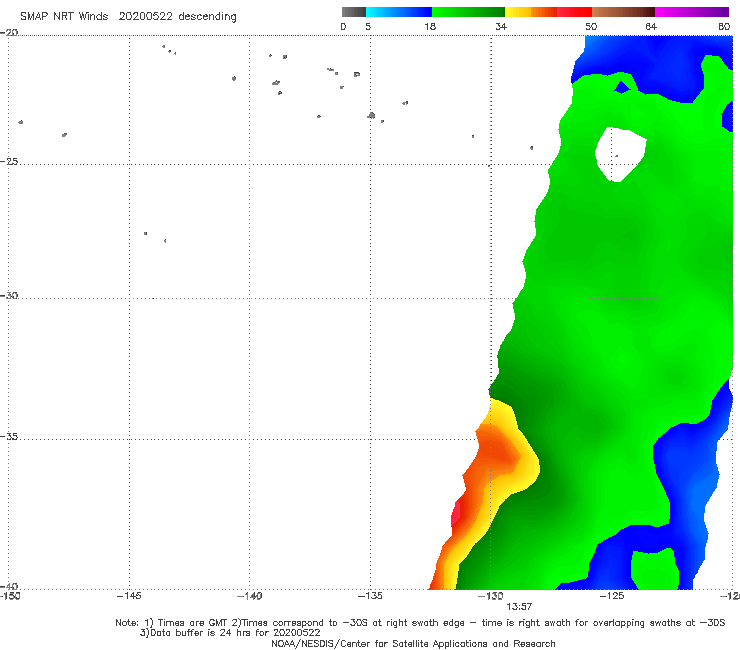Click the latitude label '-30'
Viewport: 740px width, 650px height.
coord(9,295)
